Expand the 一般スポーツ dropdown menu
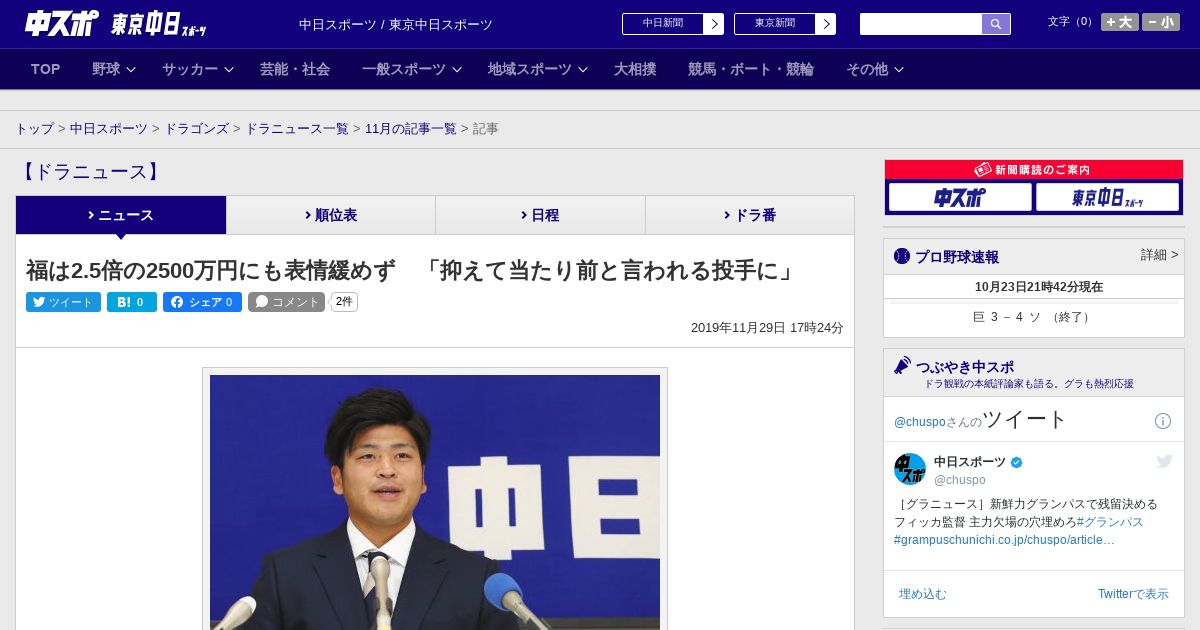Viewport: 1200px width, 630px height. coord(411,69)
